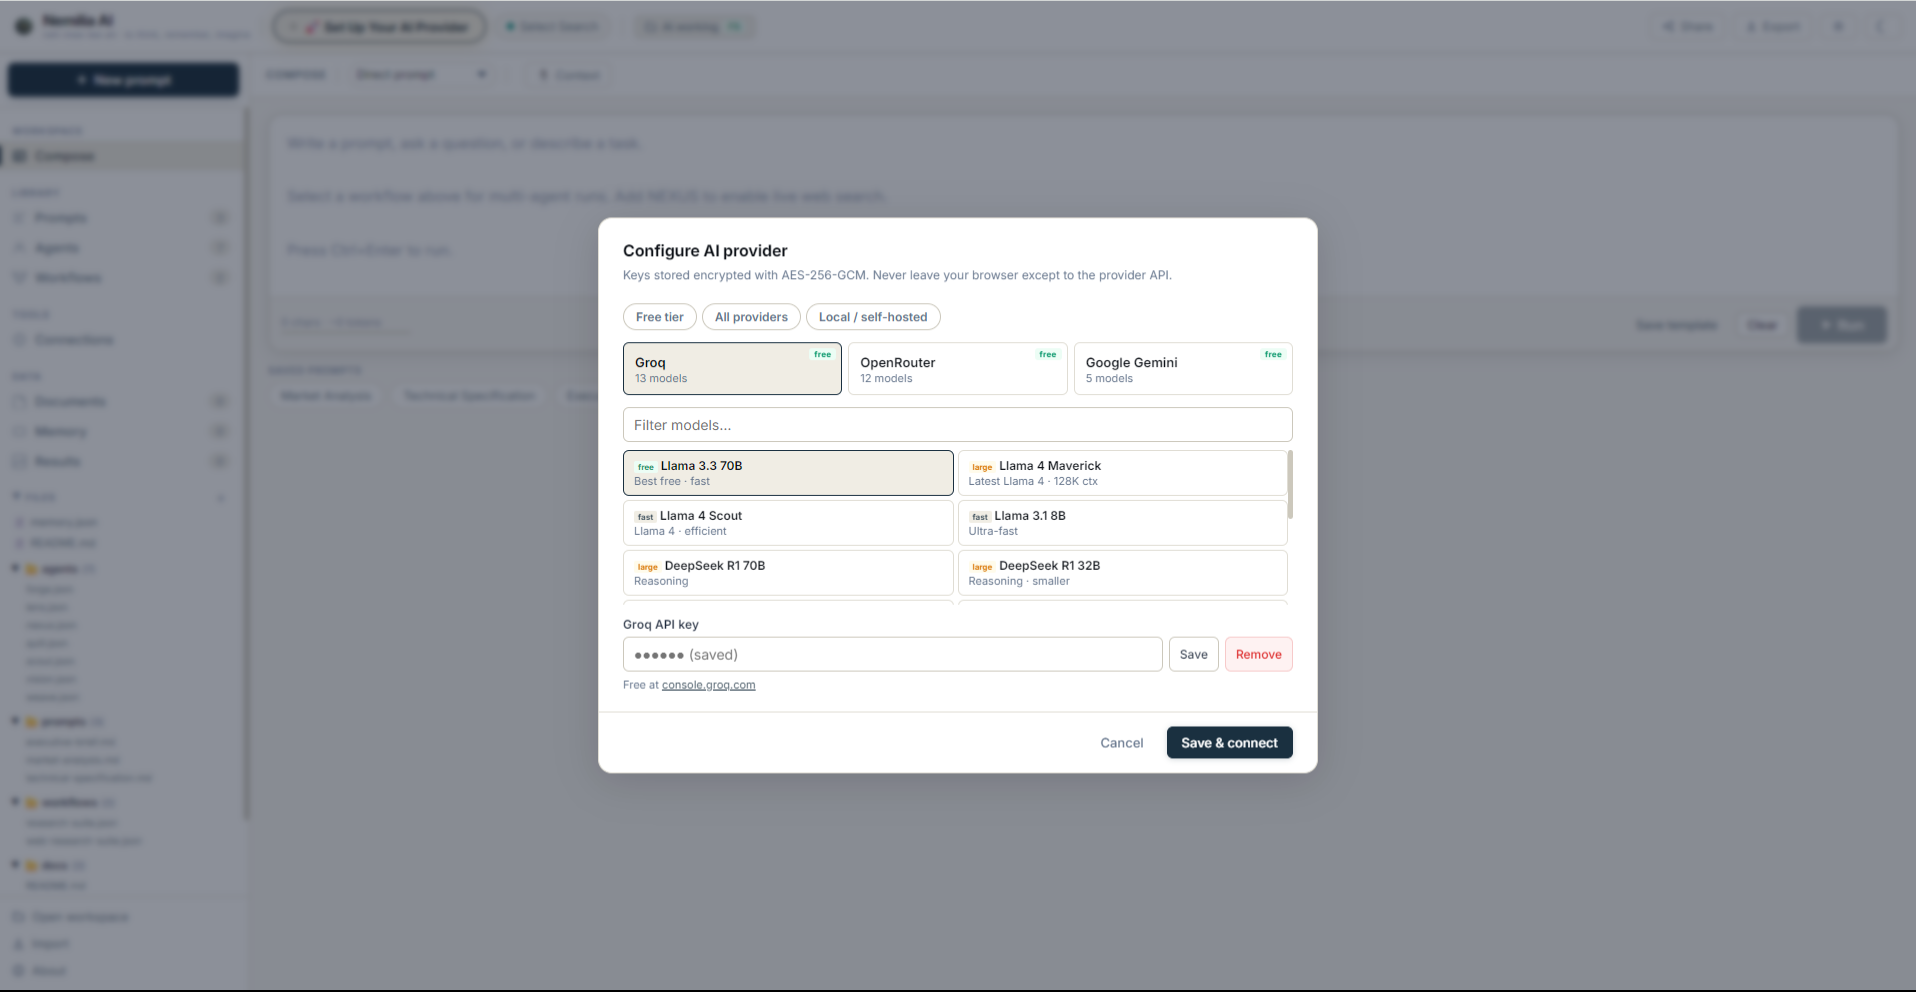Select the Llama 3.3 70B model
This screenshot has width=1916, height=992.
tap(788, 473)
